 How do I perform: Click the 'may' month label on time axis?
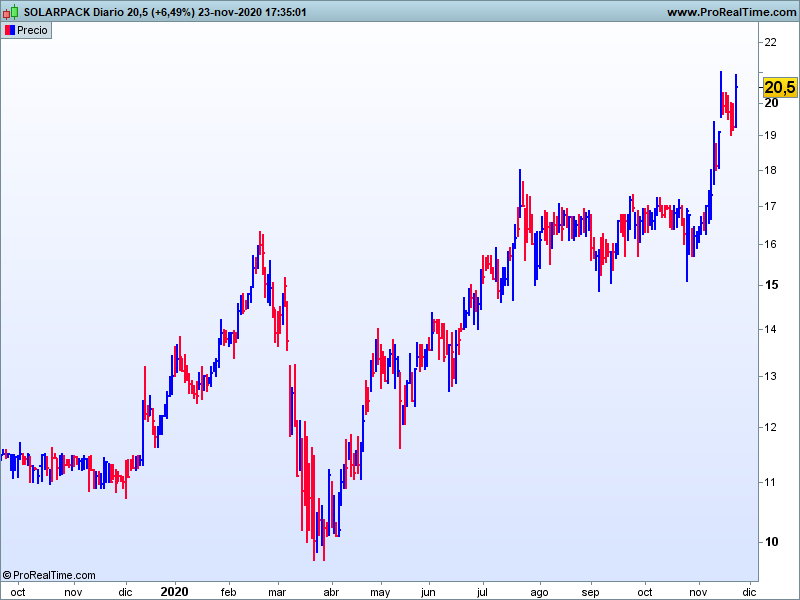click(380, 591)
